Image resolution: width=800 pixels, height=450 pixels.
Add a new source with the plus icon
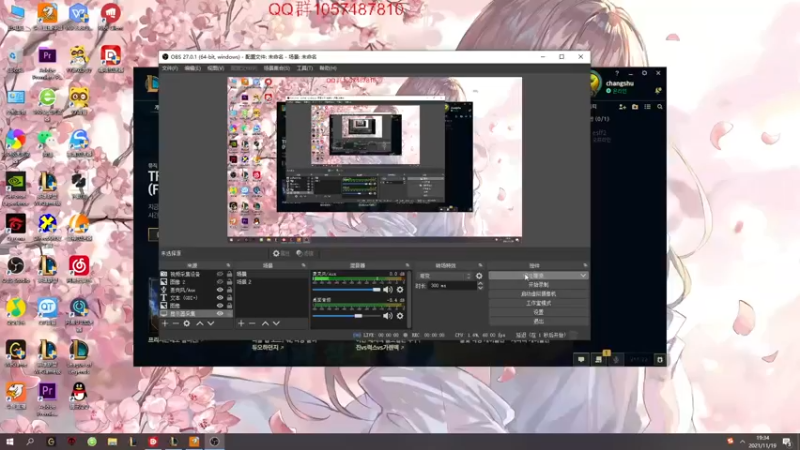pos(165,323)
